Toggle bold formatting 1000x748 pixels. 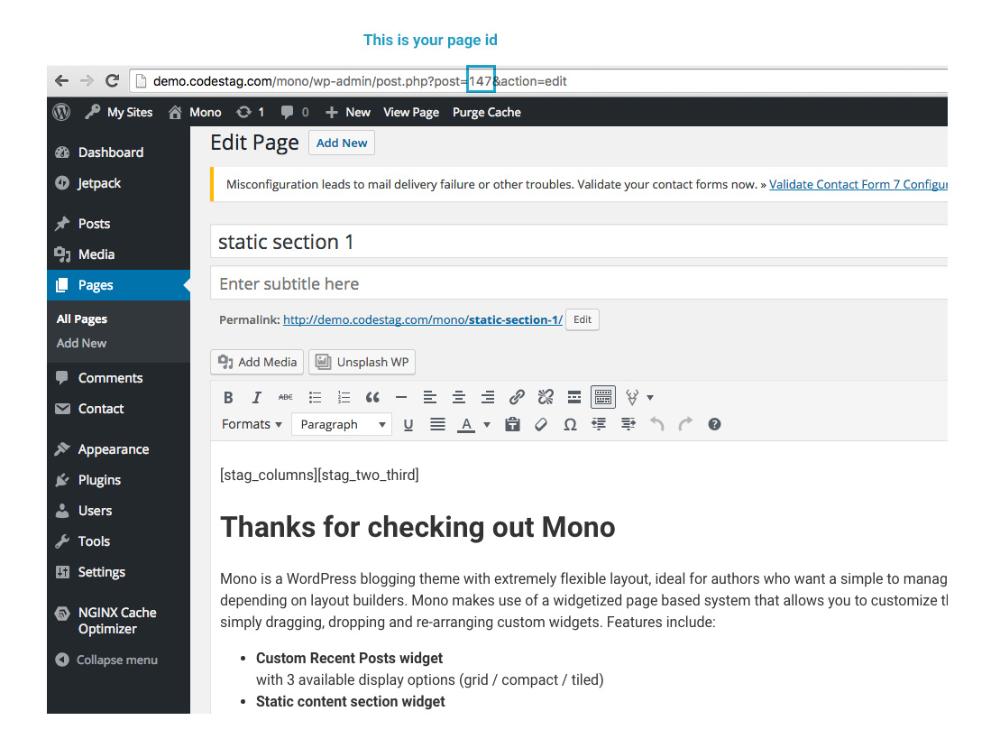228,398
